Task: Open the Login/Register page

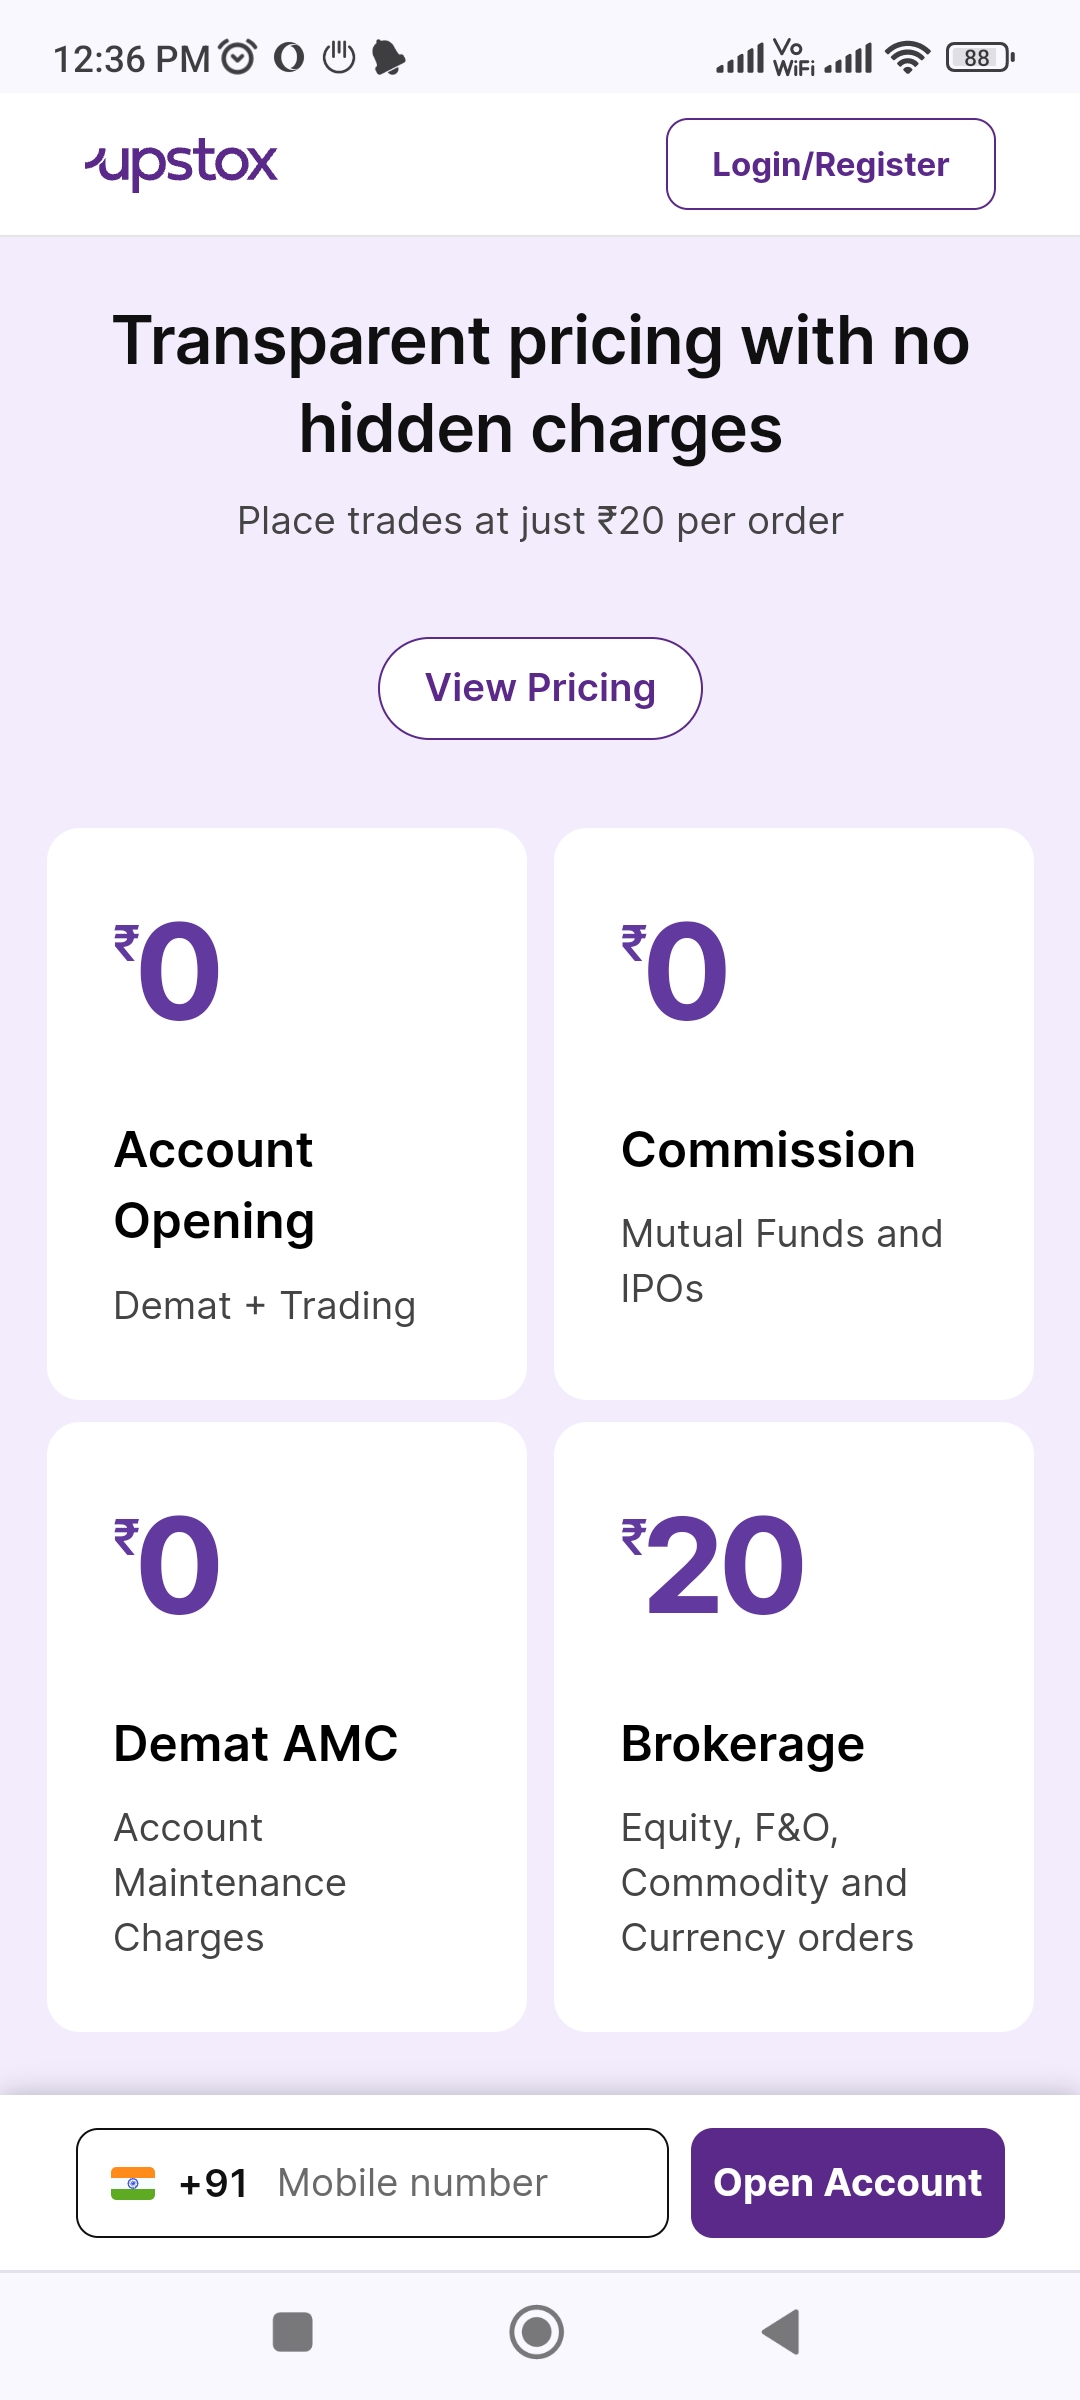Action: [x=830, y=164]
